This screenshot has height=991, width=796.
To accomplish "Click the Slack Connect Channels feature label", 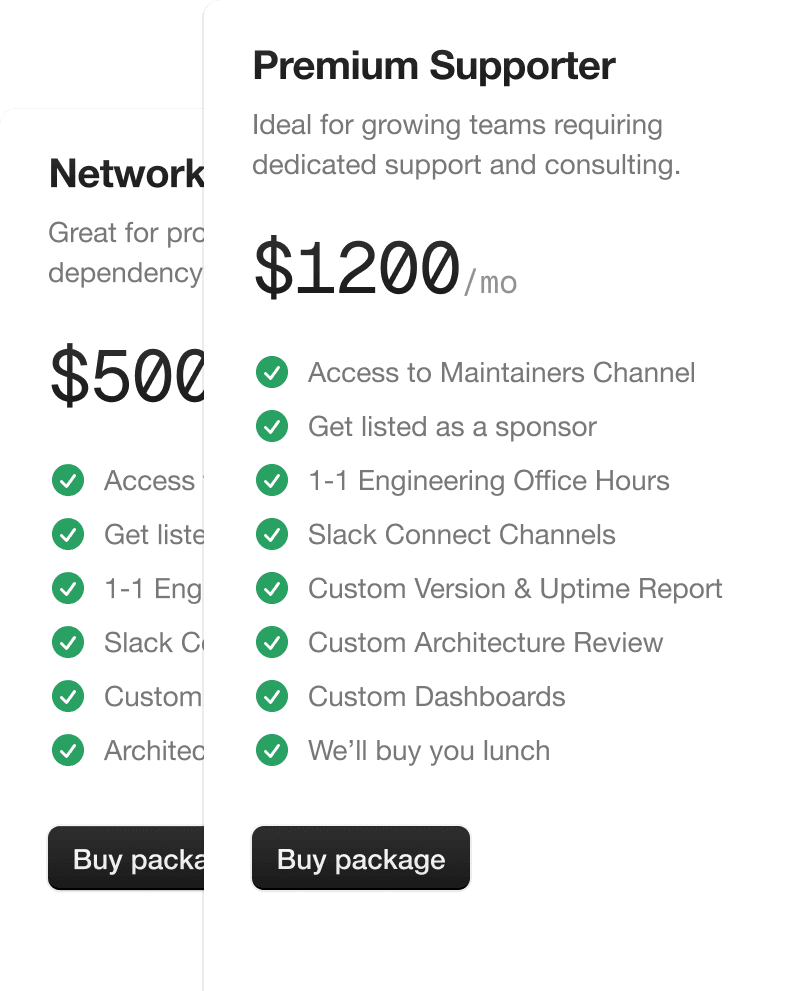I will (x=461, y=535).
